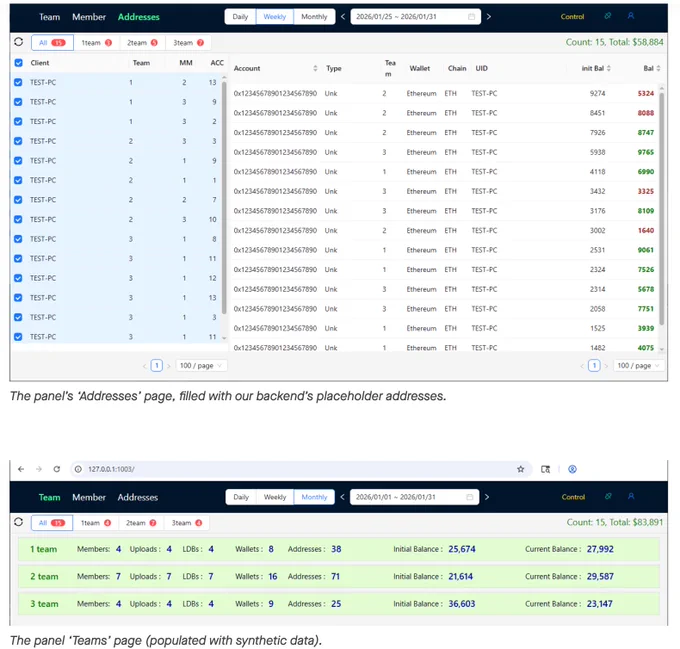The width and height of the screenshot is (680, 649).
Task: Open Addresses page from the Teams panel nav
Action: click(137, 497)
